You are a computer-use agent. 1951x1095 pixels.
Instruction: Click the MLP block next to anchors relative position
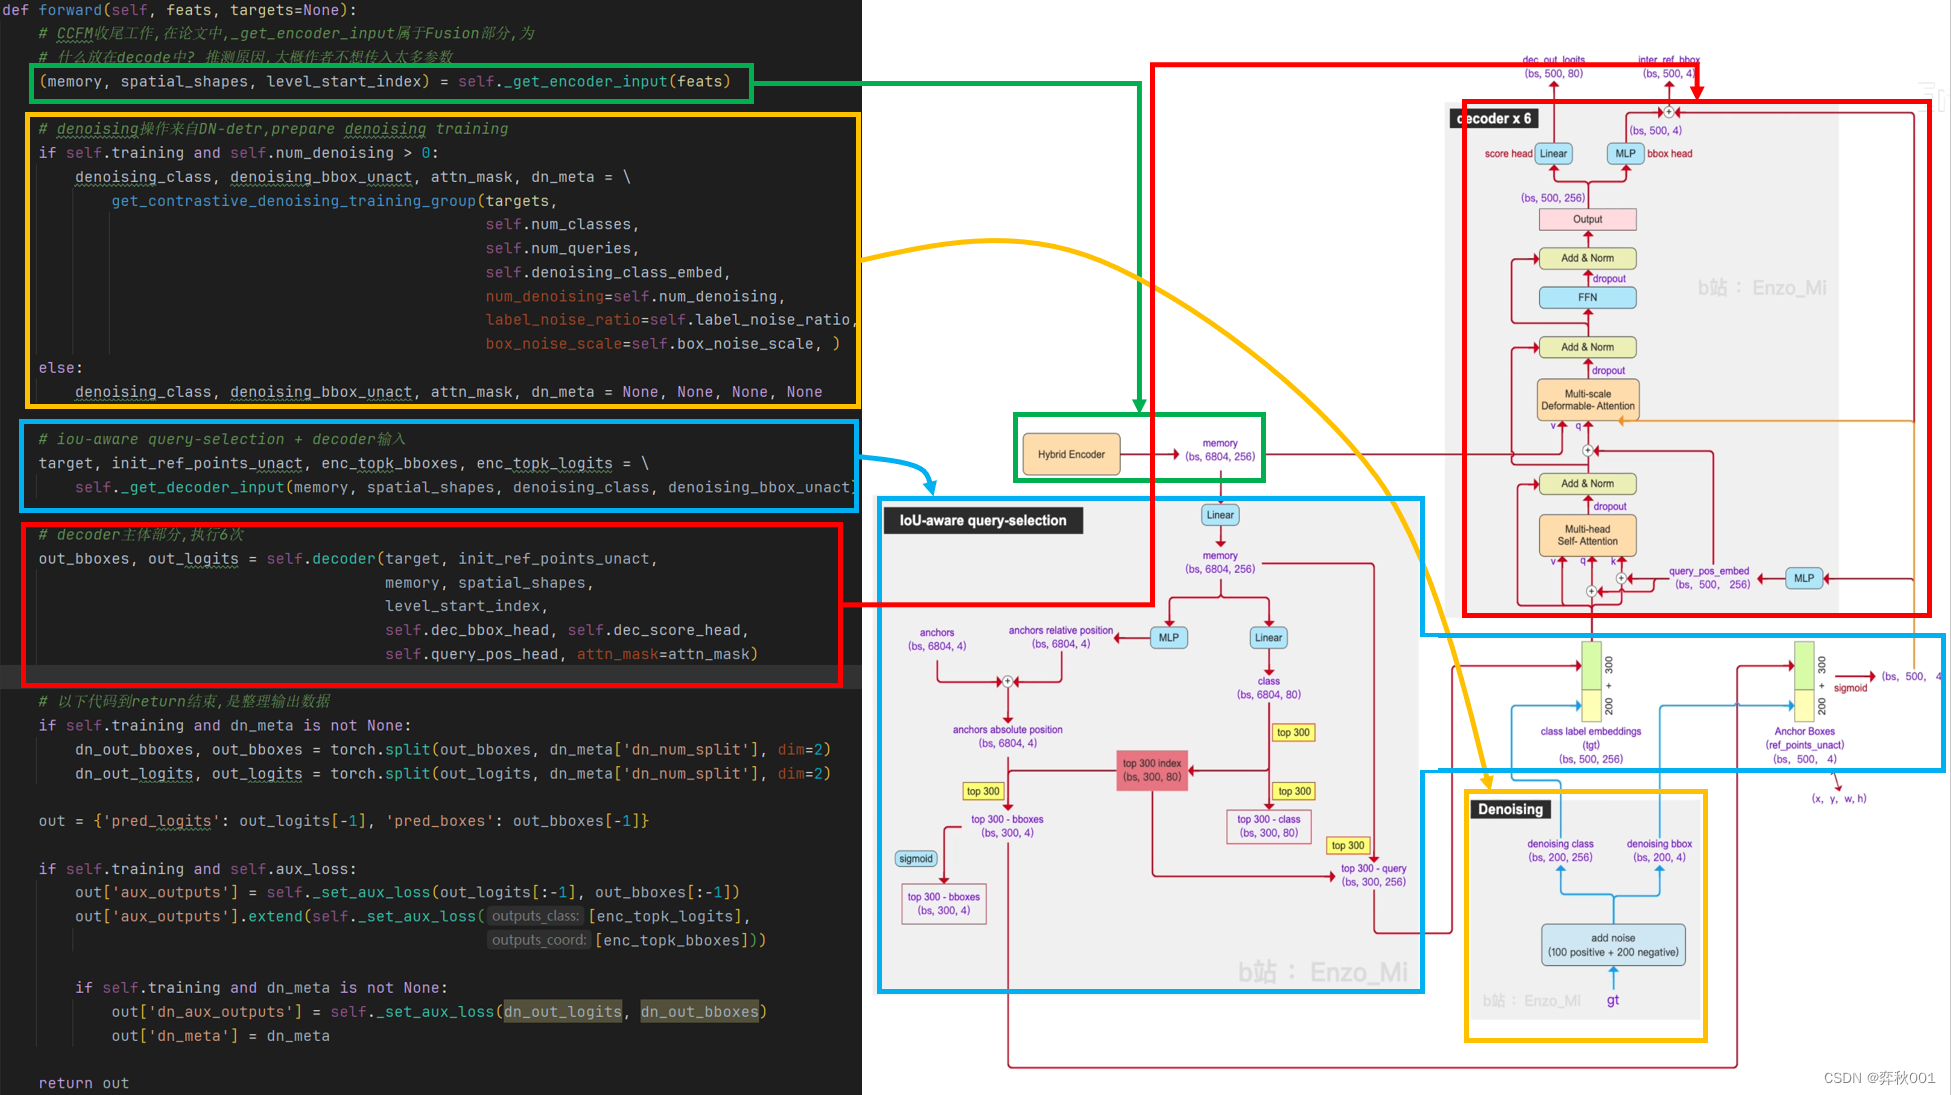click(x=1168, y=638)
